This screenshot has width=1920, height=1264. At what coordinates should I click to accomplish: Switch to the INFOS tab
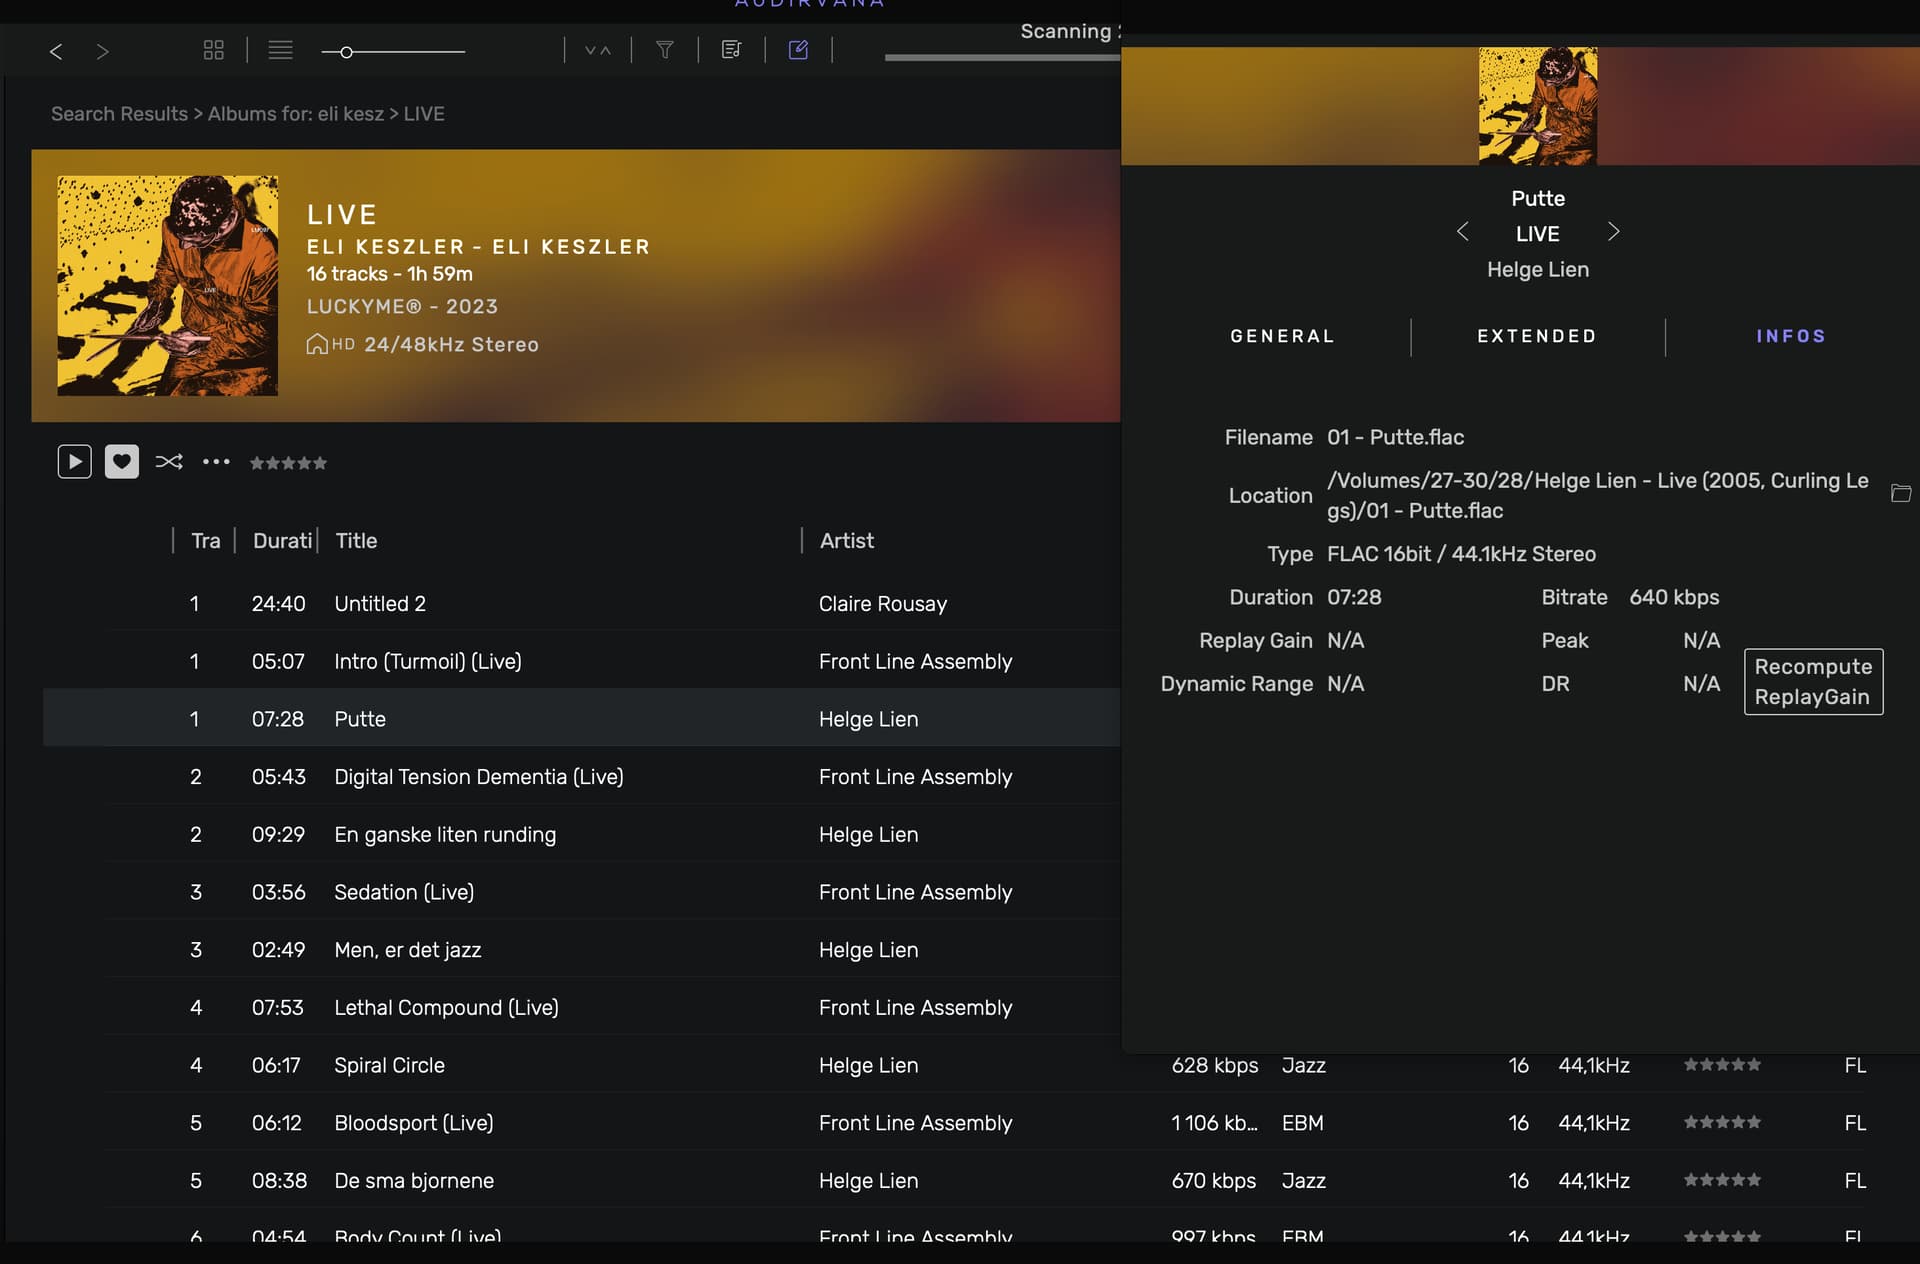(1791, 336)
